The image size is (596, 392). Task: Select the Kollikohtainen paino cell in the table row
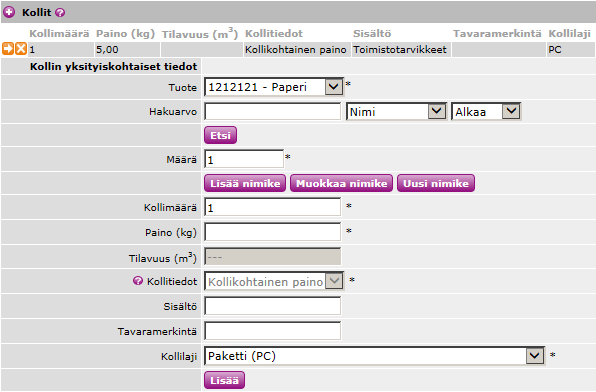pos(297,49)
